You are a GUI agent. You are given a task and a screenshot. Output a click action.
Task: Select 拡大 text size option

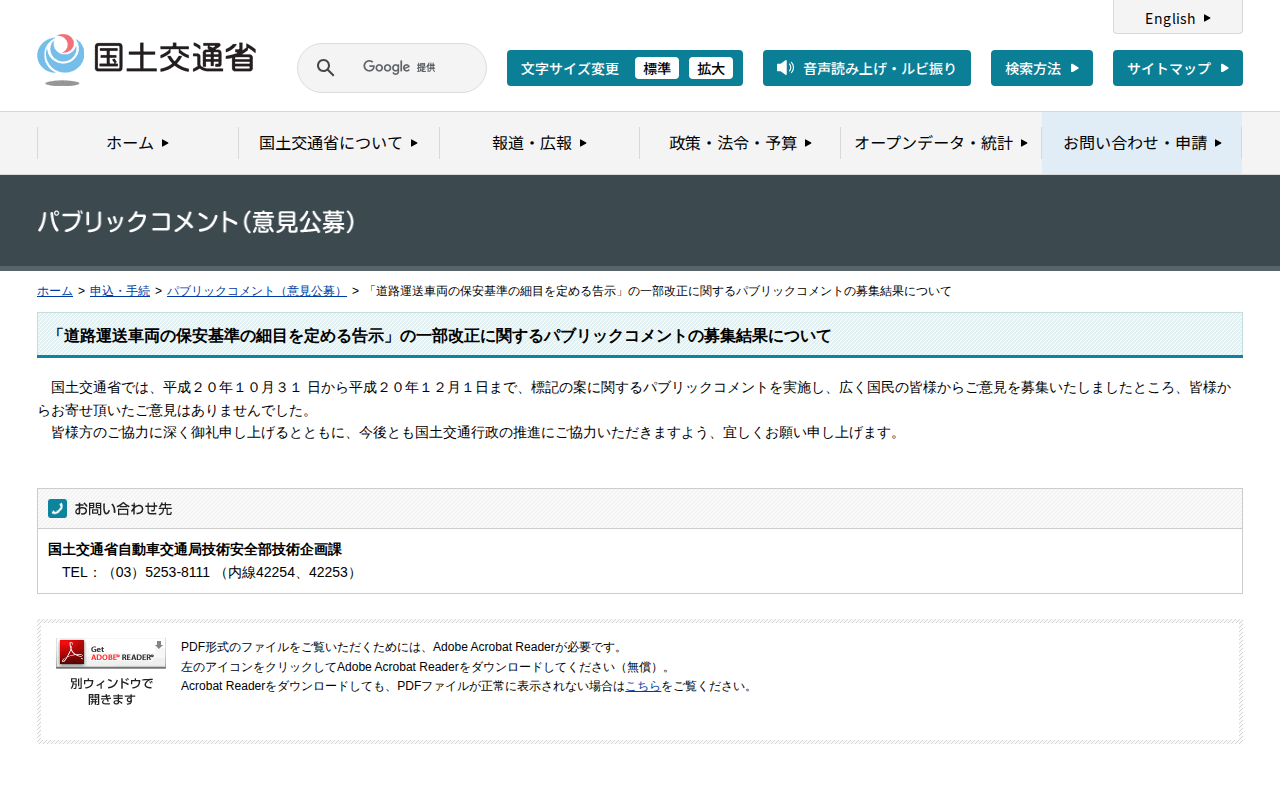(712, 69)
